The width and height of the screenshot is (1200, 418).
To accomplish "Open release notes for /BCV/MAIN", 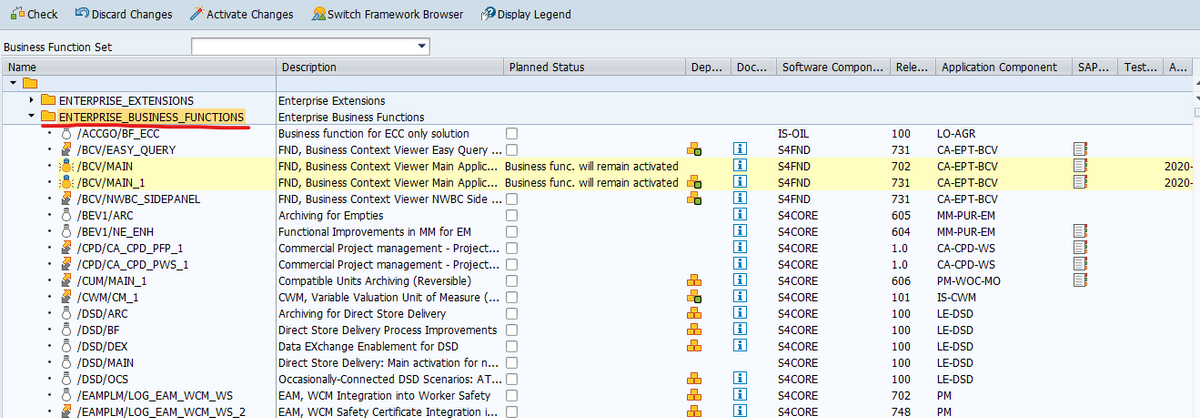I will (1080, 166).
